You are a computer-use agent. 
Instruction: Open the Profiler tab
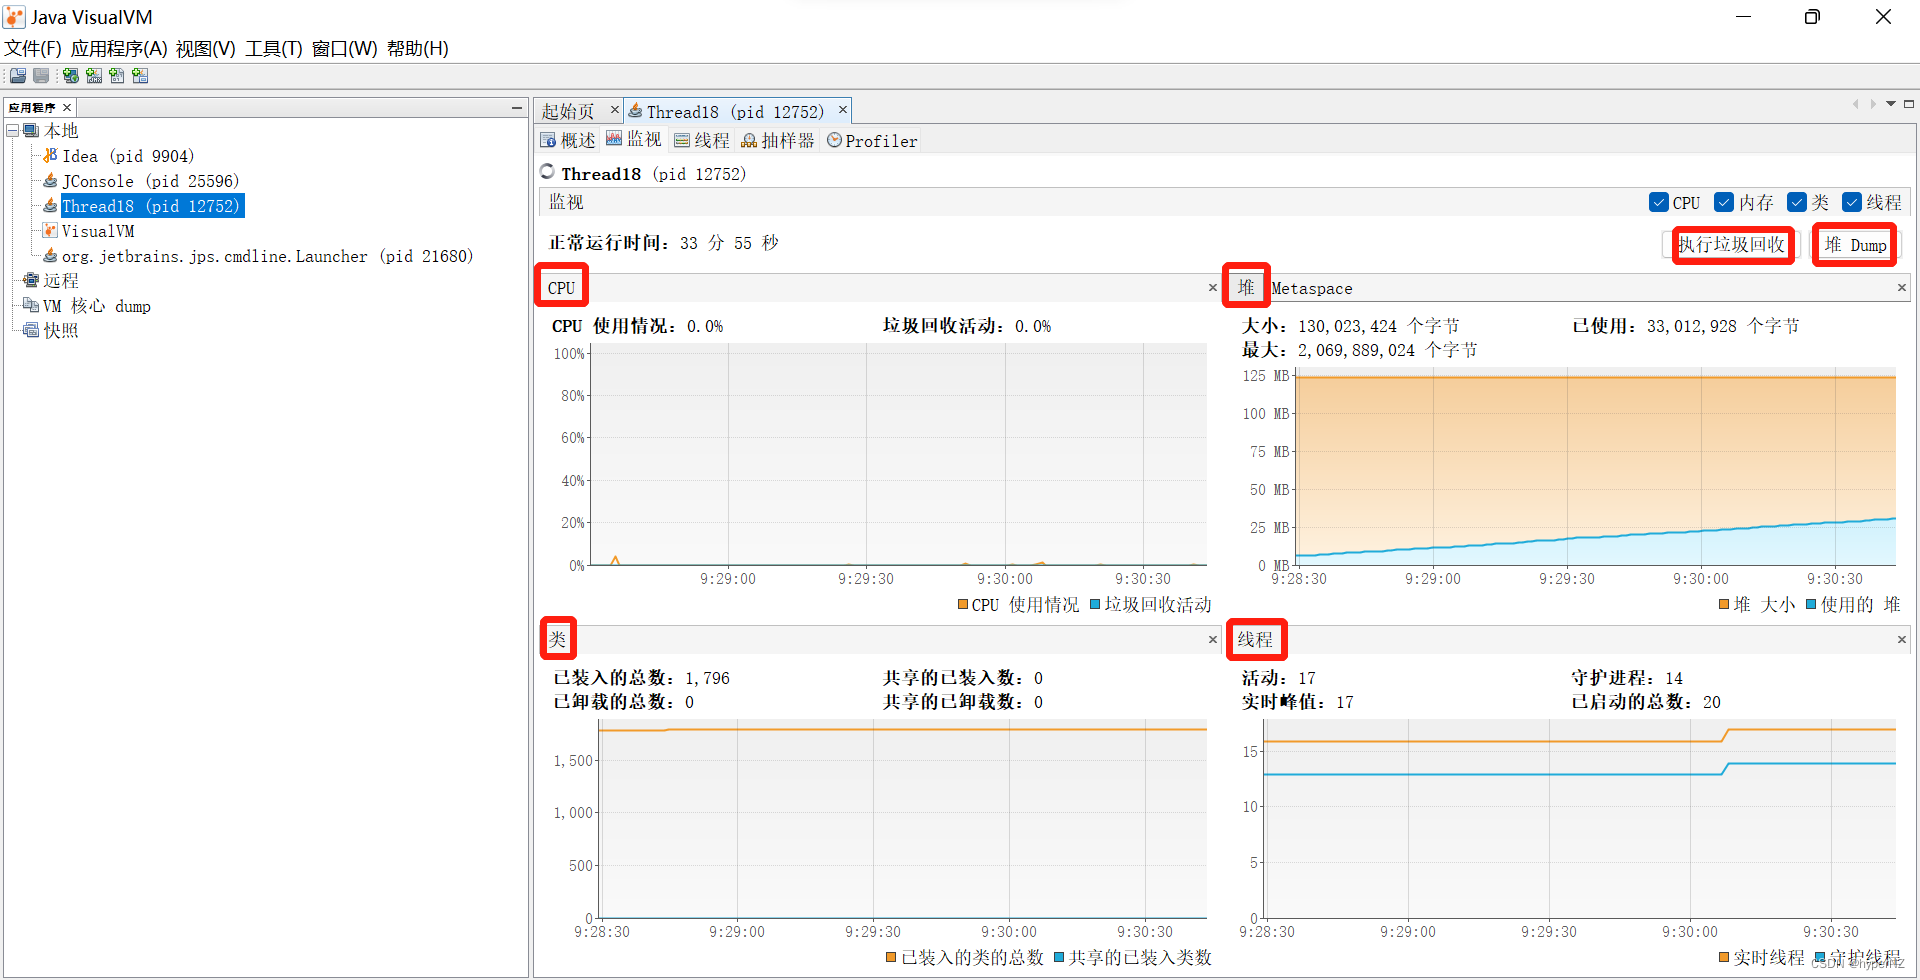(872, 141)
